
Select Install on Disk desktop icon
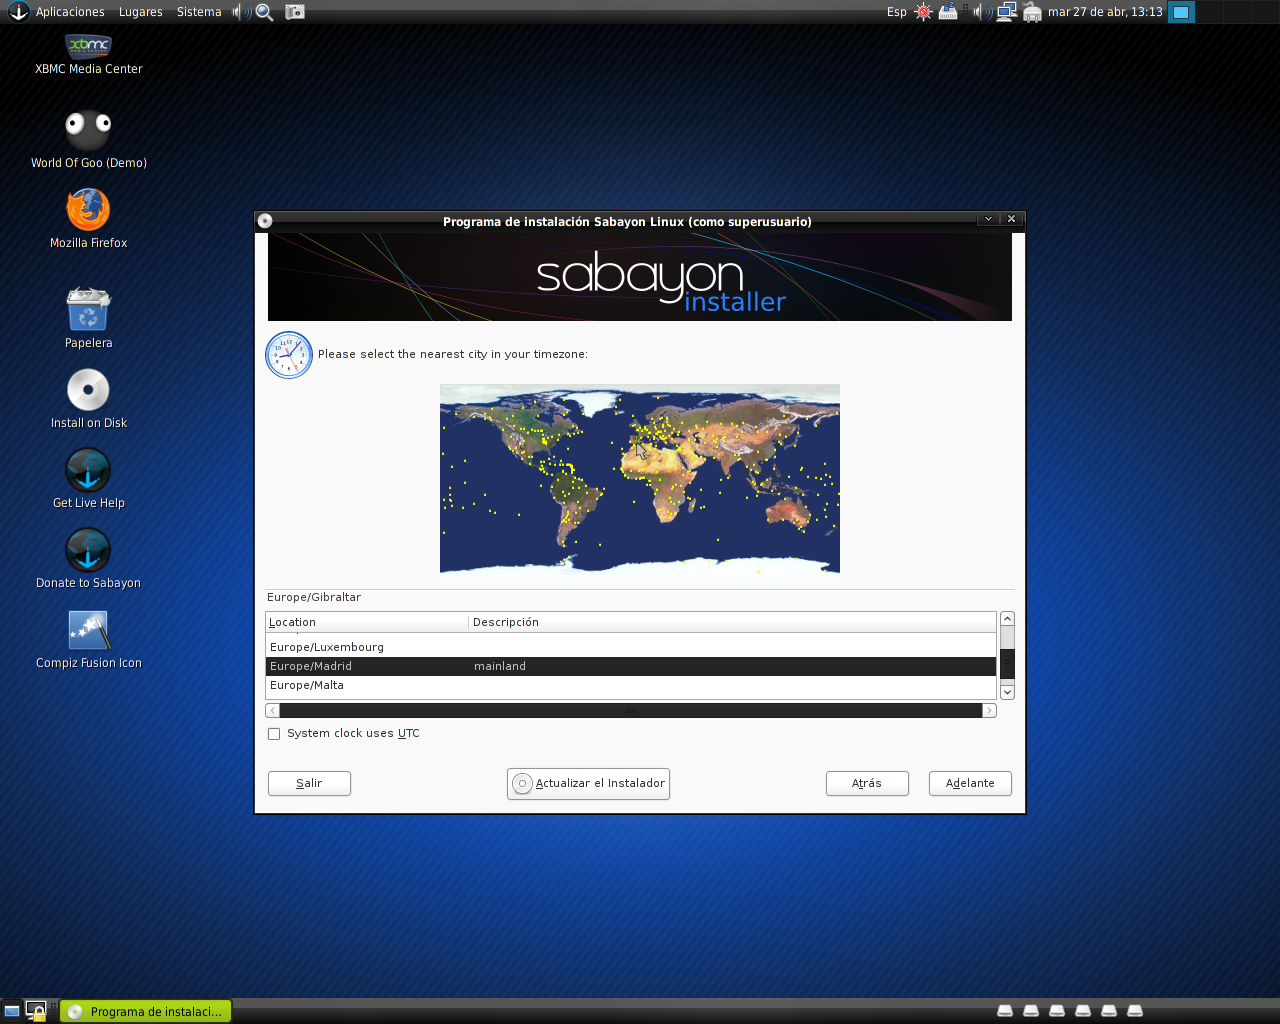click(x=89, y=399)
